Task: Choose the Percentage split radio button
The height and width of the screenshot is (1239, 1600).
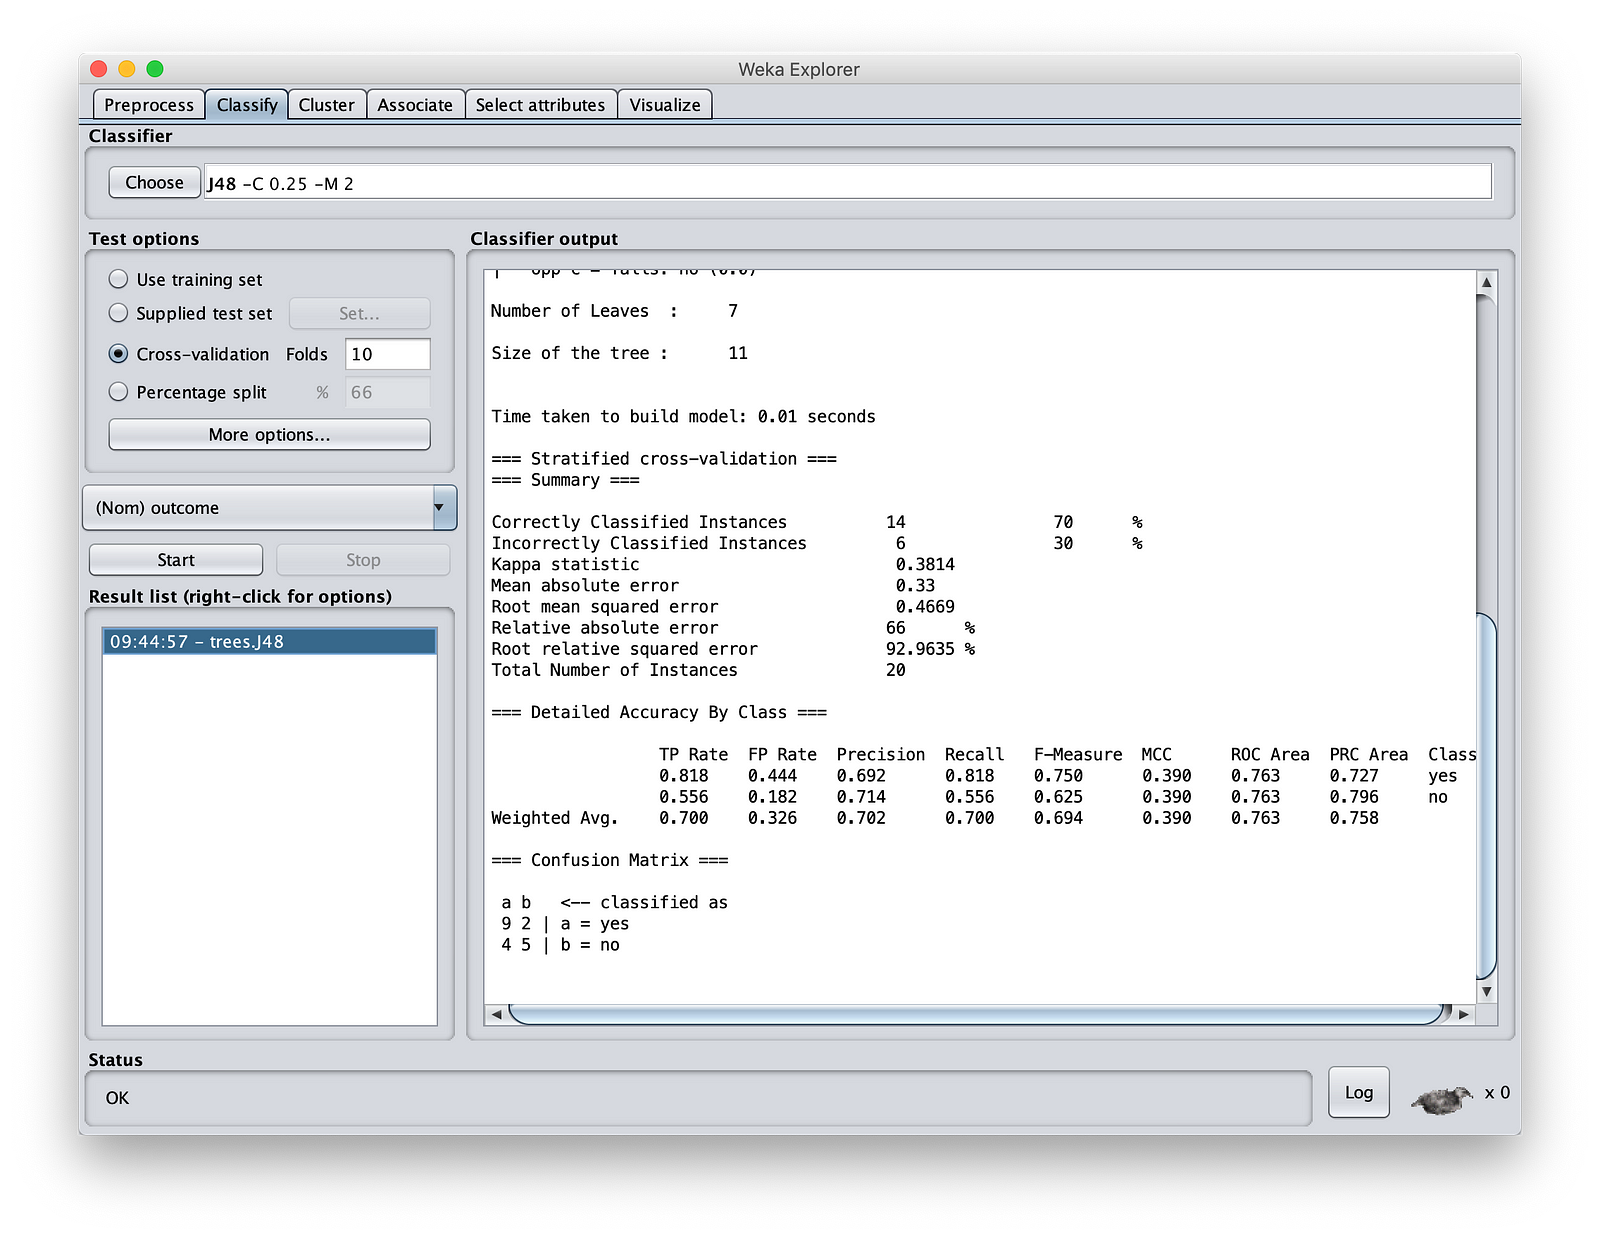Action: 119,392
